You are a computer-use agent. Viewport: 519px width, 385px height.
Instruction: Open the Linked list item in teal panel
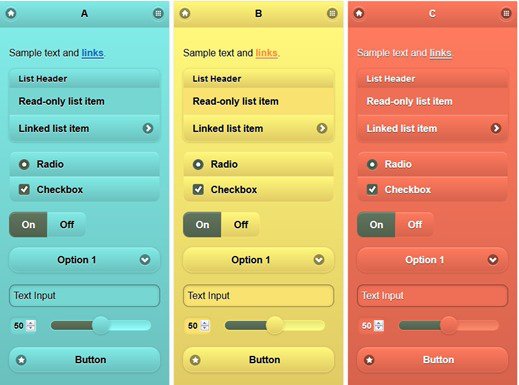[x=84, y=128]
